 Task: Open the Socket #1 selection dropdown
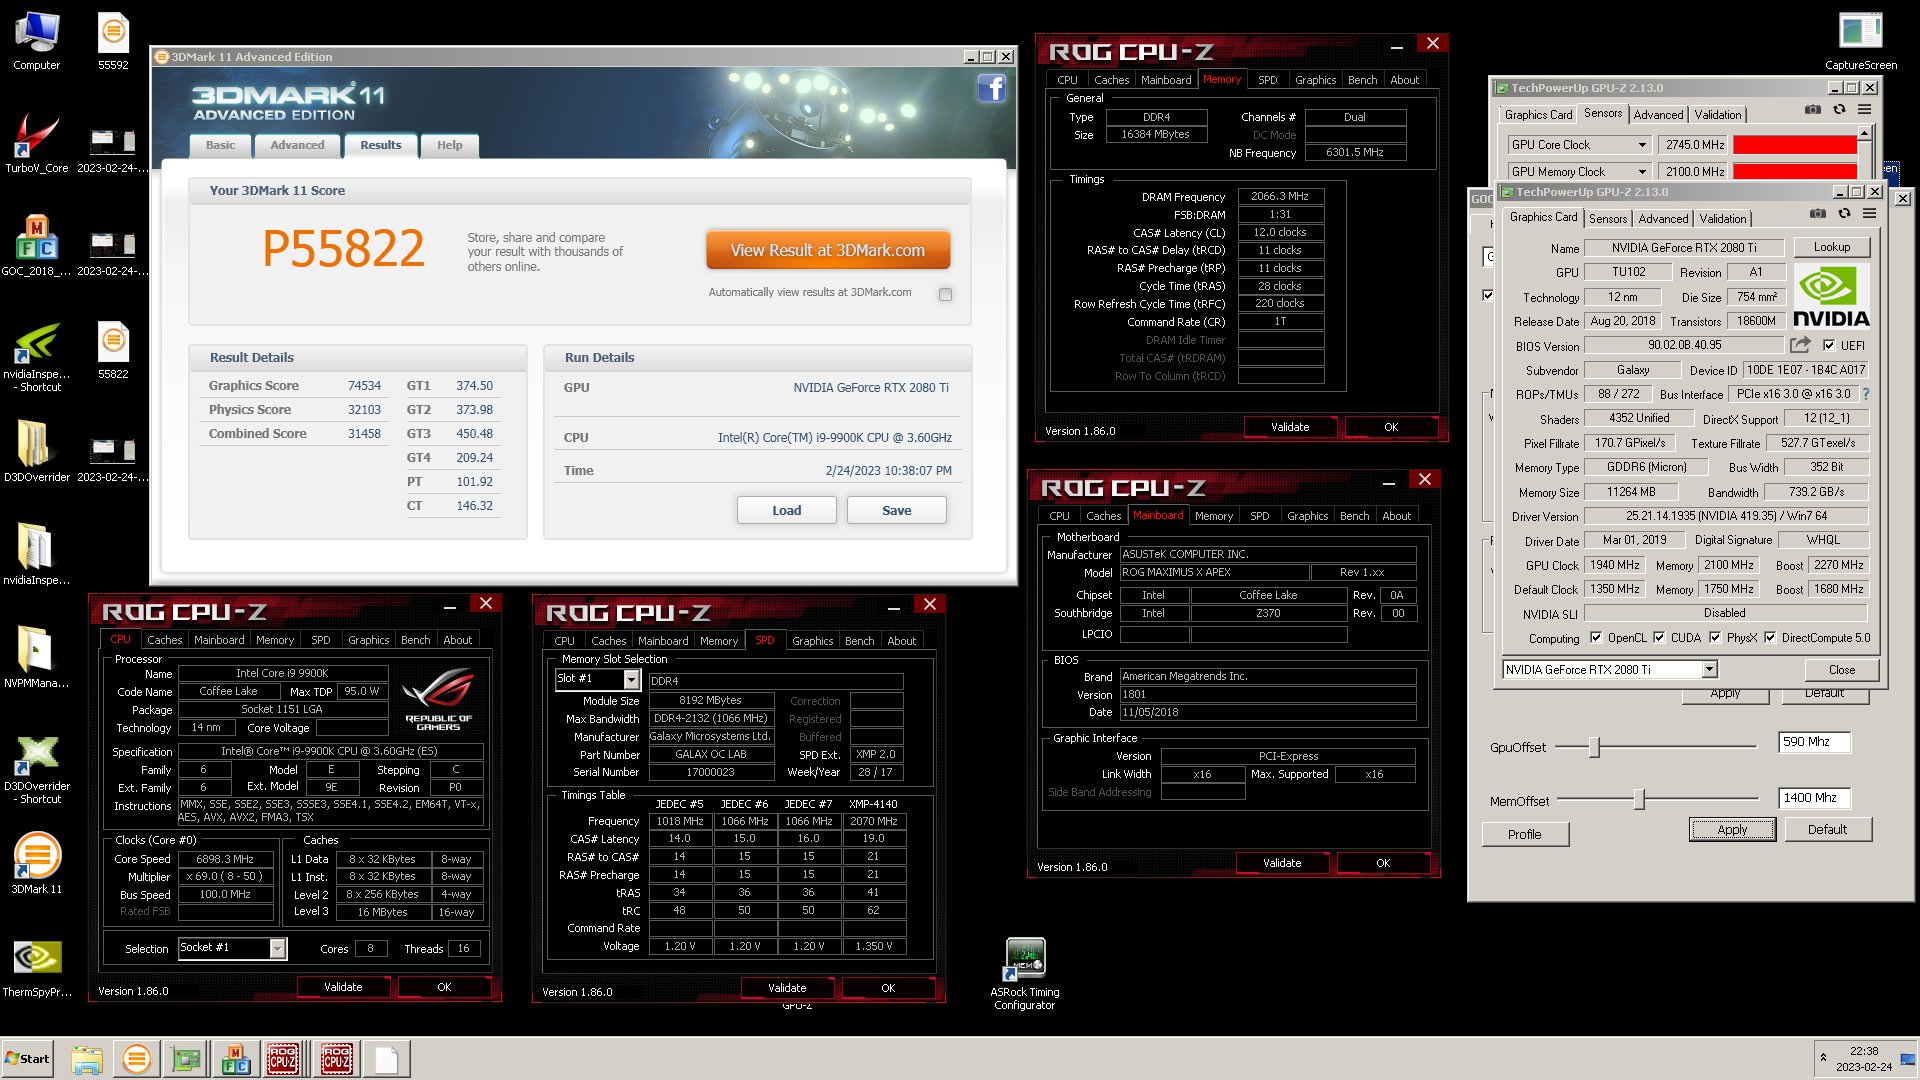(x=278, y=948)
